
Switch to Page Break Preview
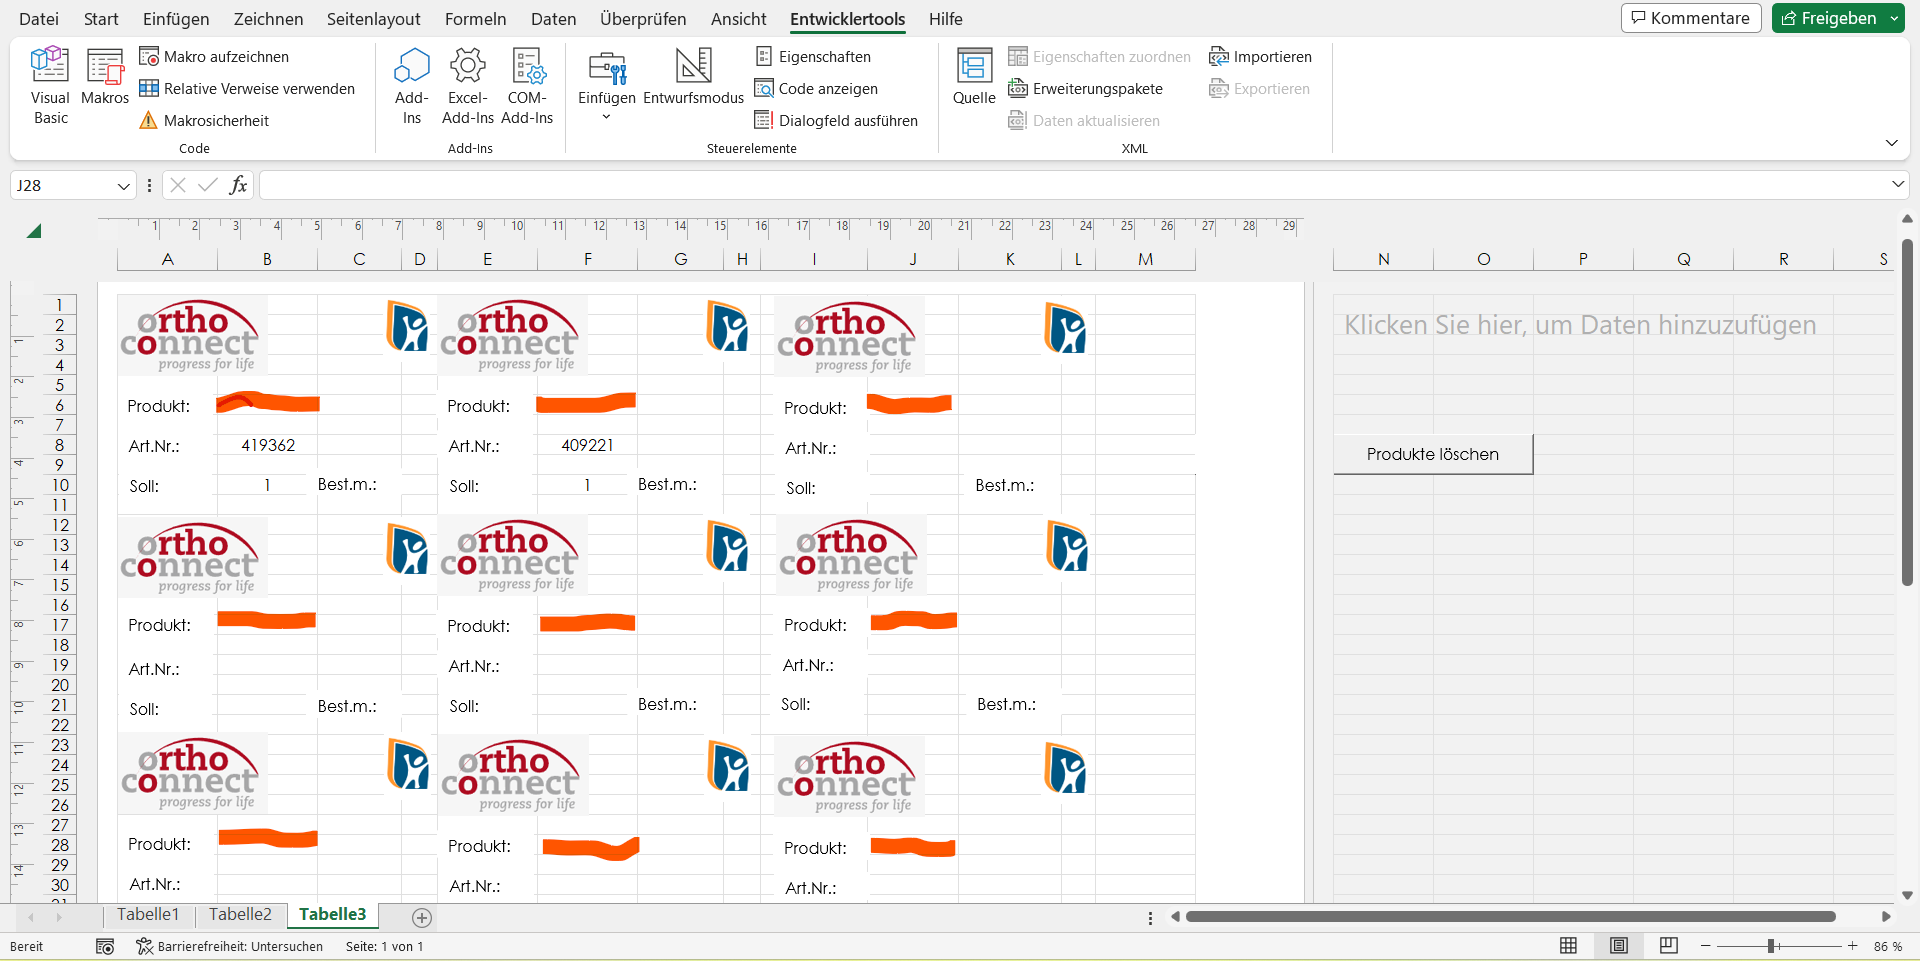pos(1668,946)
